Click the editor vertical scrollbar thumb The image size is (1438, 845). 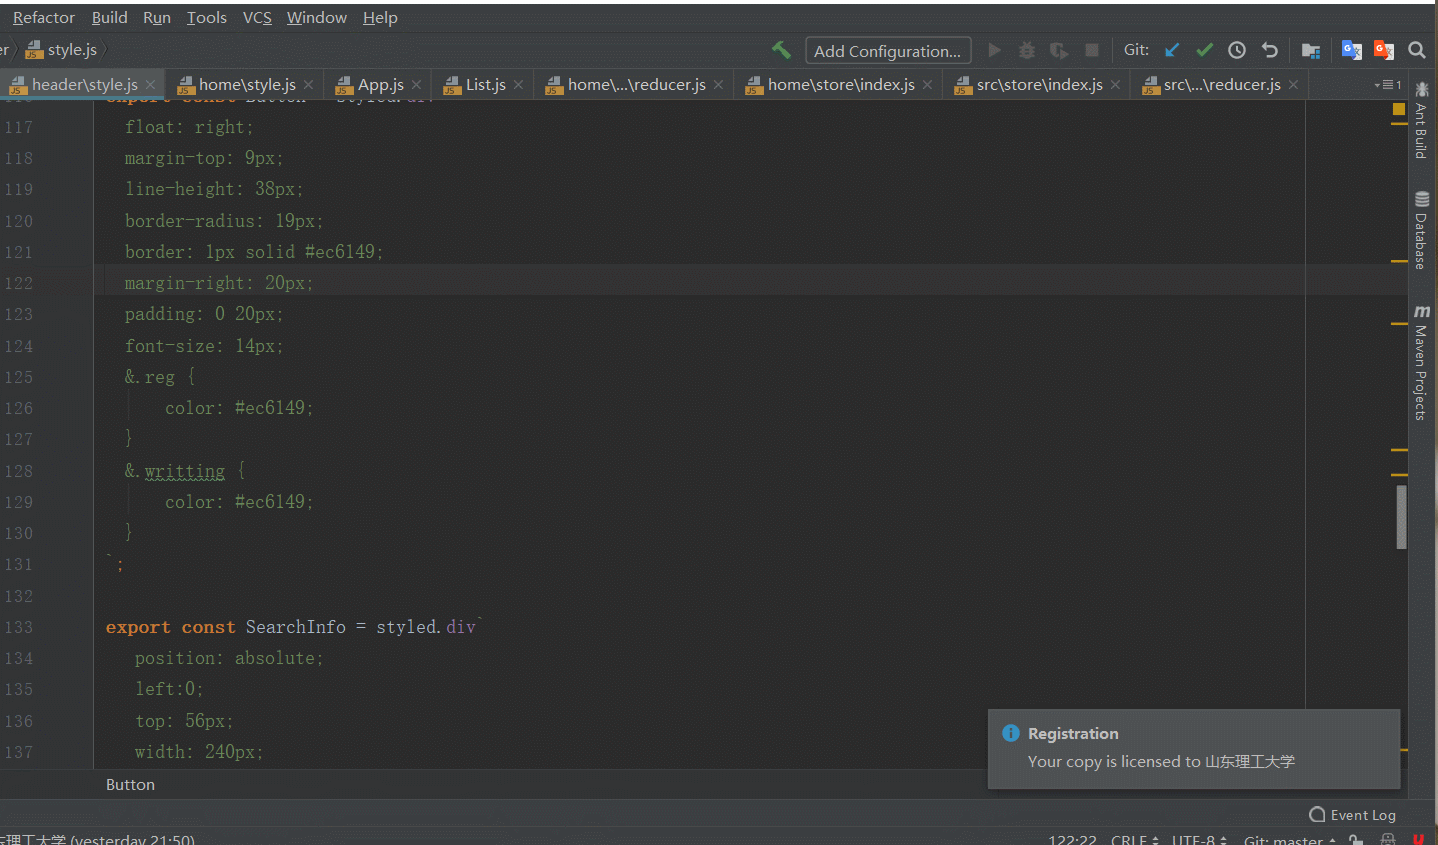tap(1401, 517)
